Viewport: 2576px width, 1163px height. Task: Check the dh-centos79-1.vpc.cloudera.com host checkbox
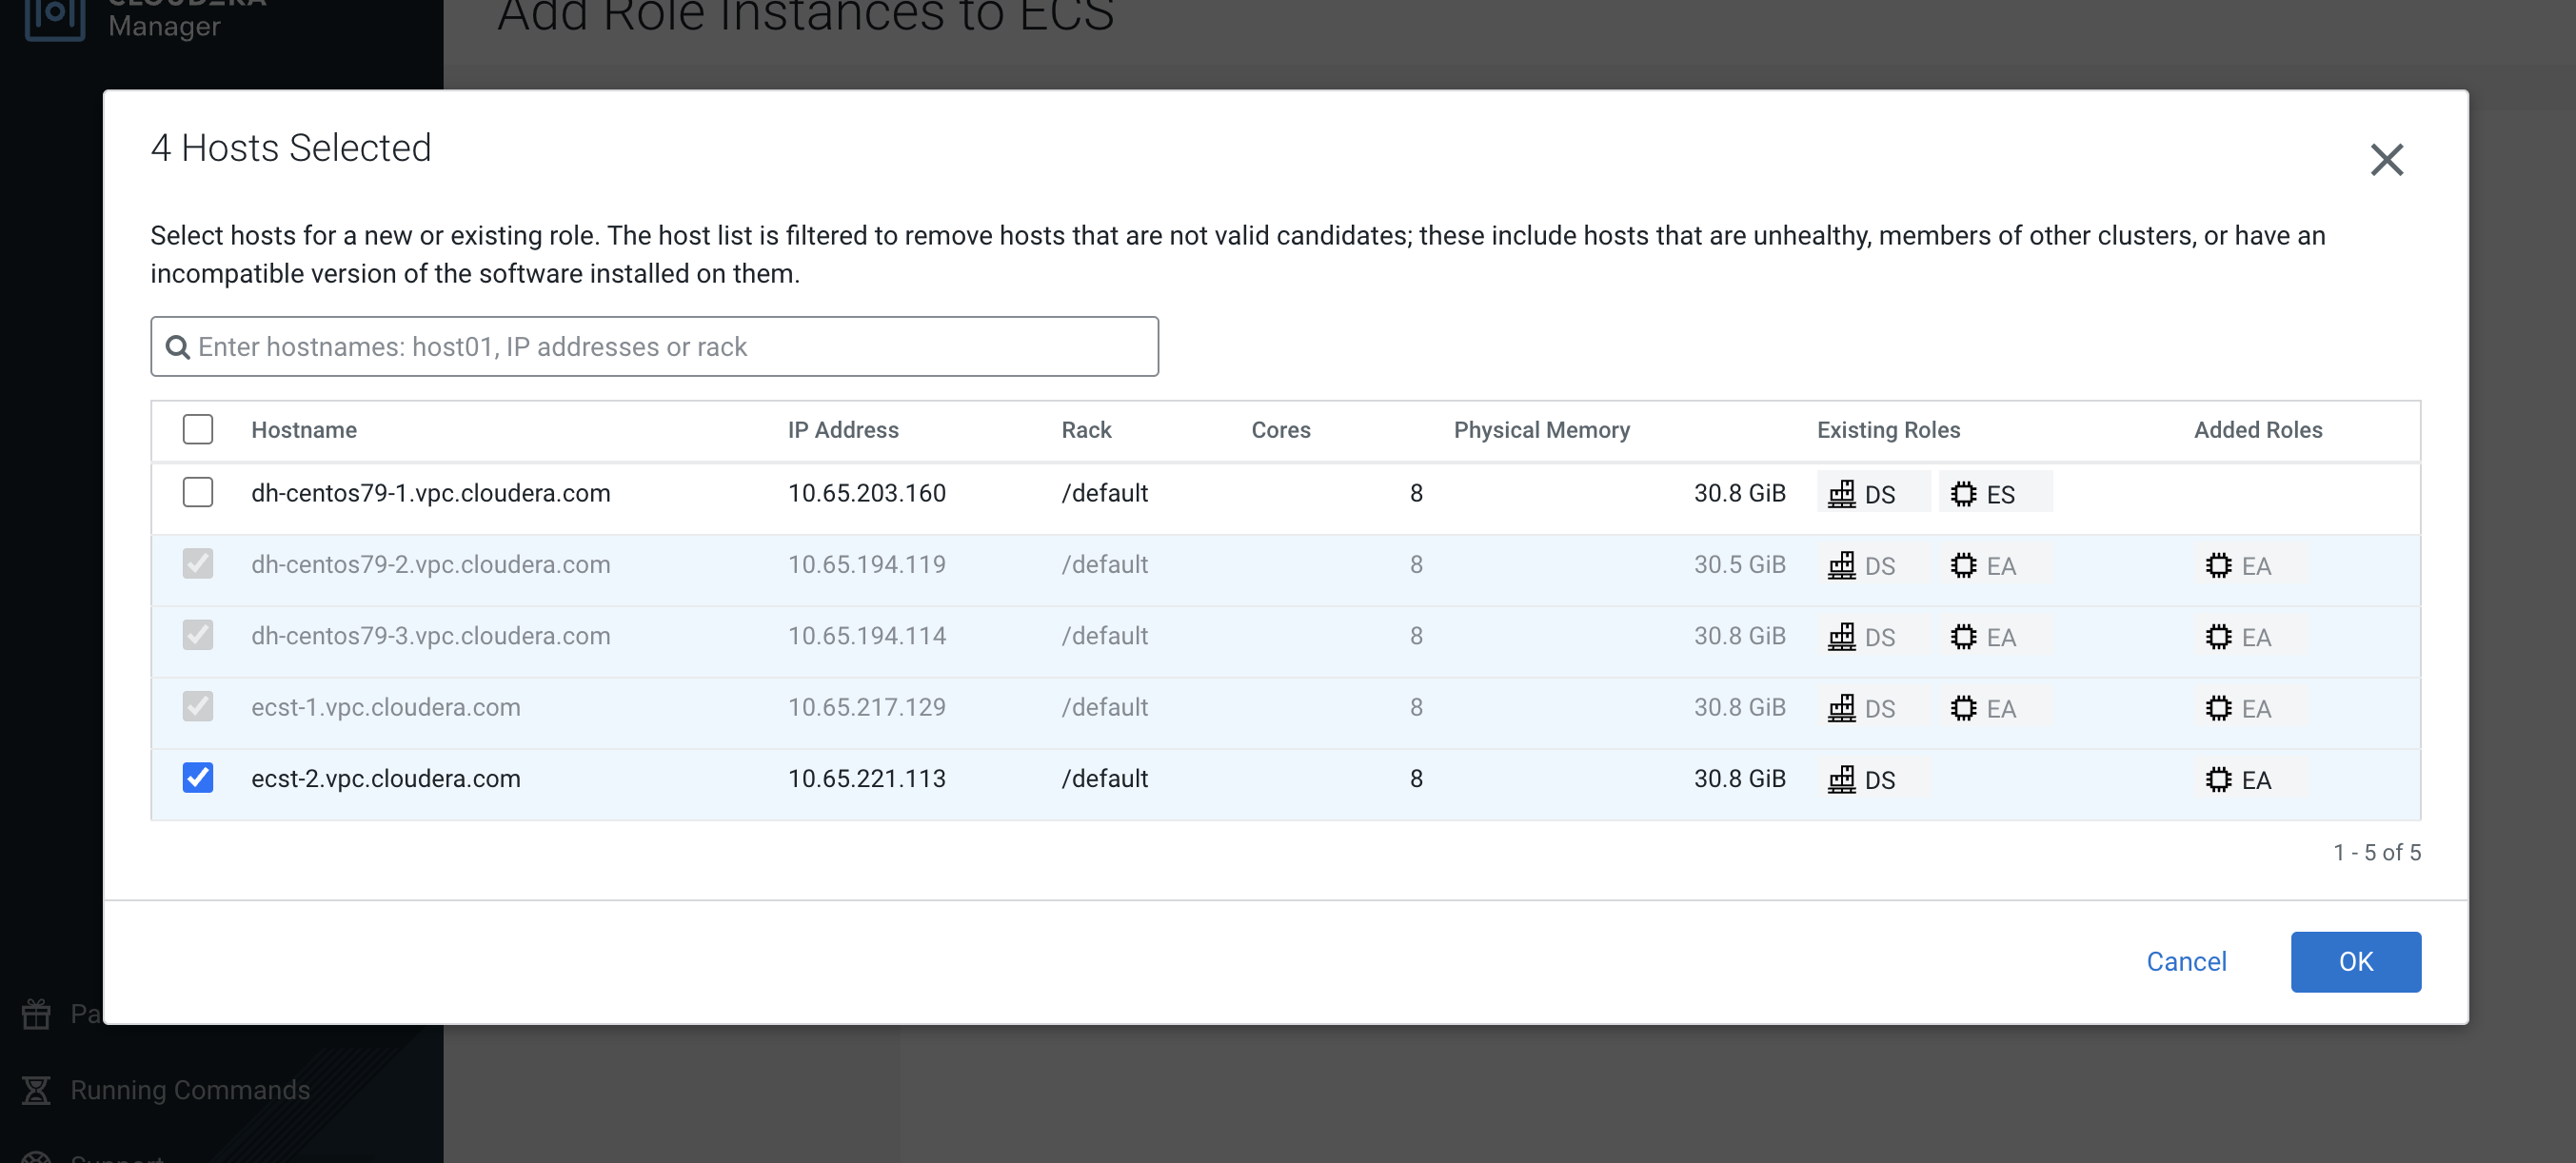(198, 492)
